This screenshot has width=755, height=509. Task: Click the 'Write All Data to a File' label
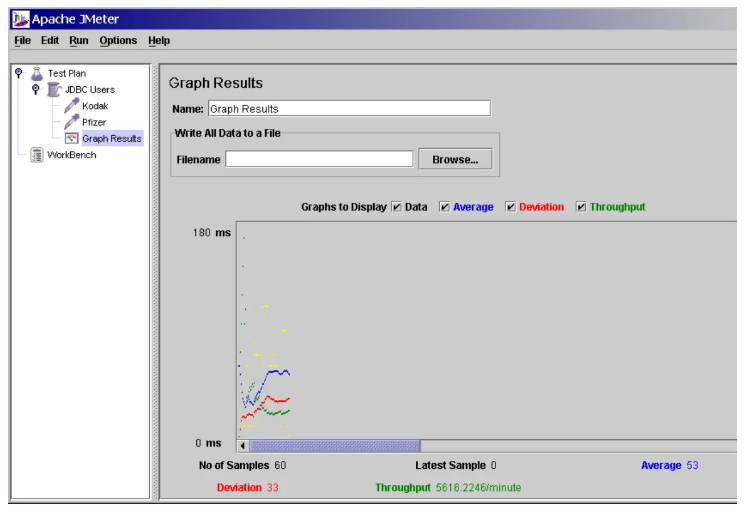point(227,133)
